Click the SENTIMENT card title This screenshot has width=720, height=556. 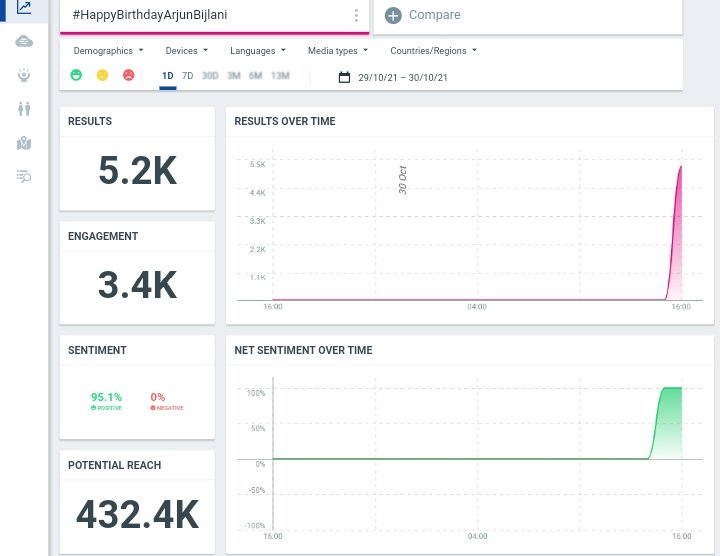[x=97, y=350]
